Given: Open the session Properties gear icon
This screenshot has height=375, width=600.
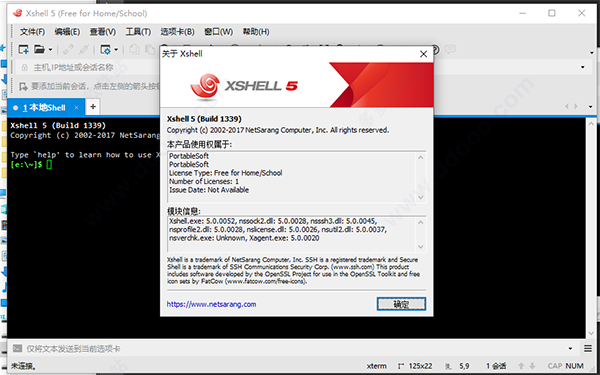Looking at the screenshot, I should point(106,49).
